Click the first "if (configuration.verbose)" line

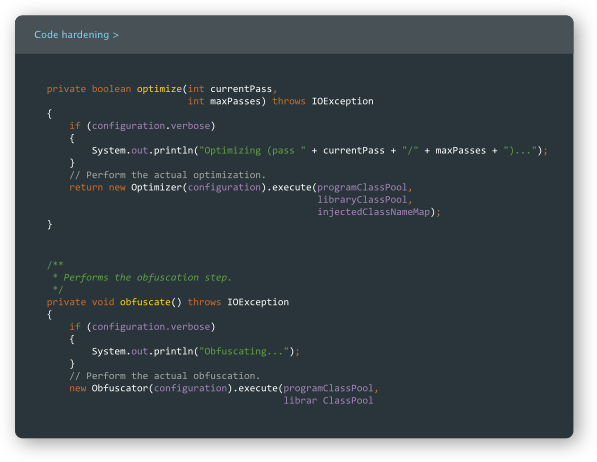[142, 126]
